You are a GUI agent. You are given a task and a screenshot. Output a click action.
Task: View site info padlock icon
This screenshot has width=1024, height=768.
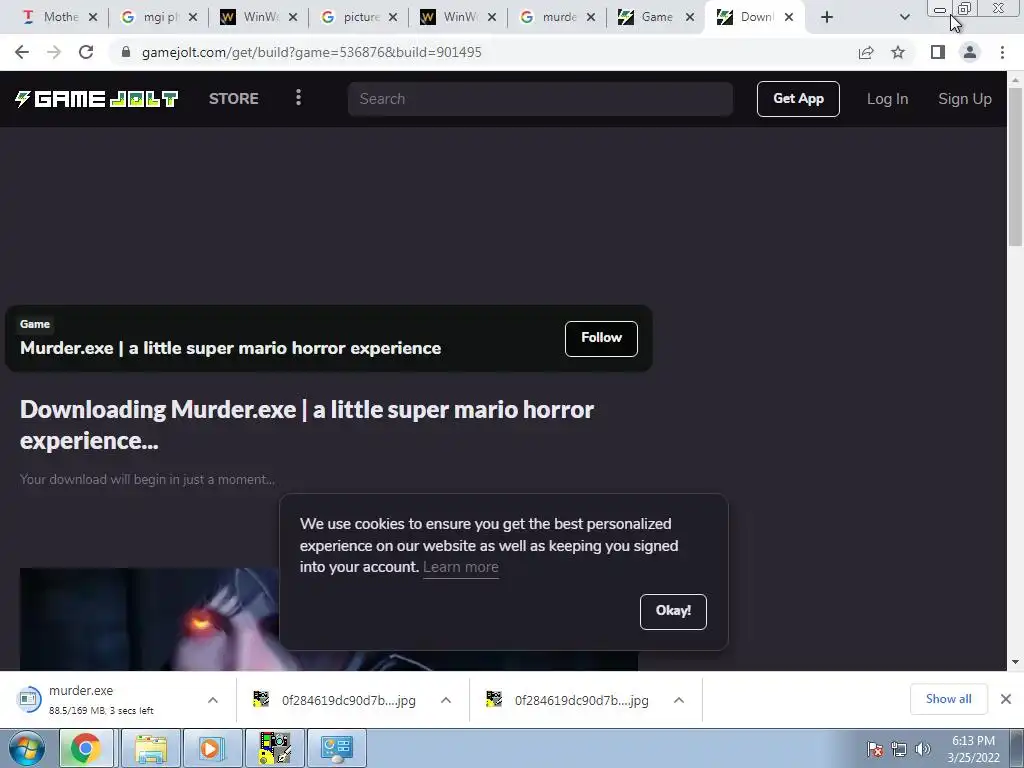coord(126,52)
